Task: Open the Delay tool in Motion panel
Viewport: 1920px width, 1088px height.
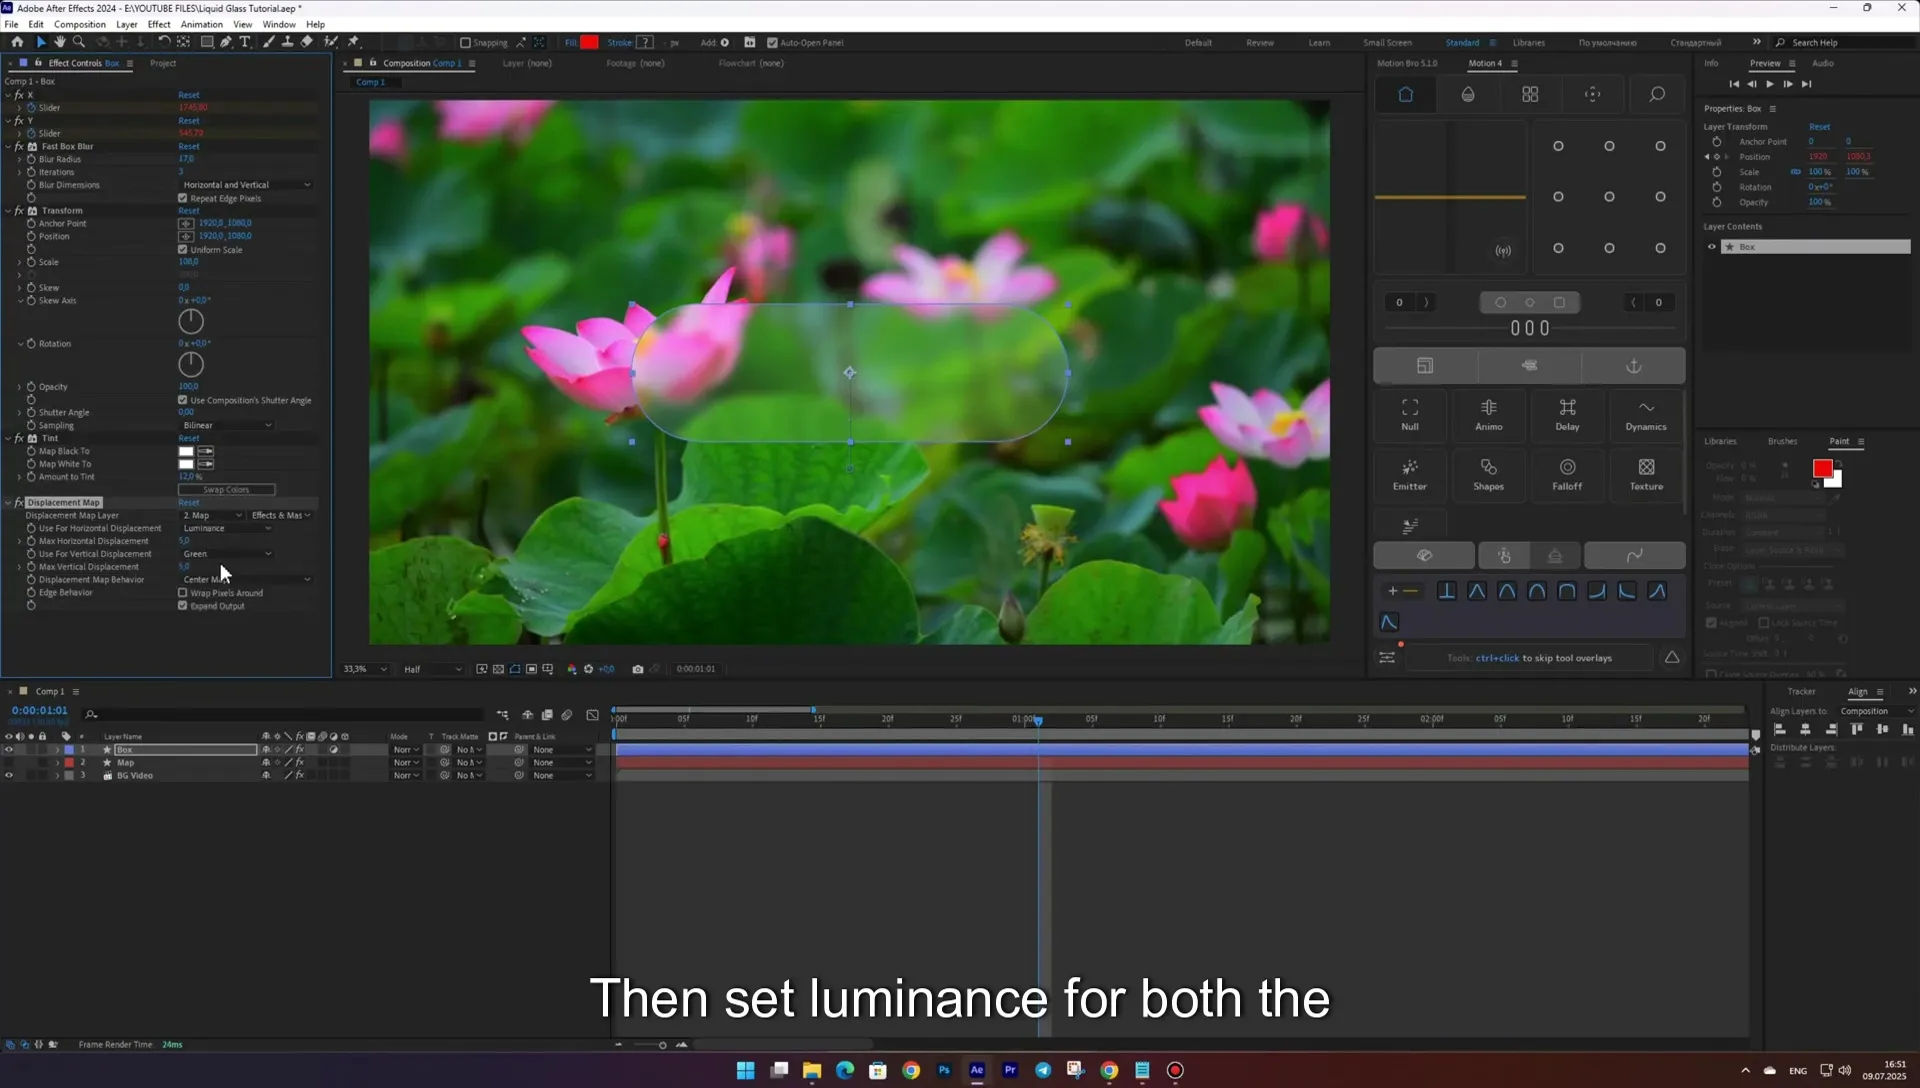Action: pos(1567,414)
